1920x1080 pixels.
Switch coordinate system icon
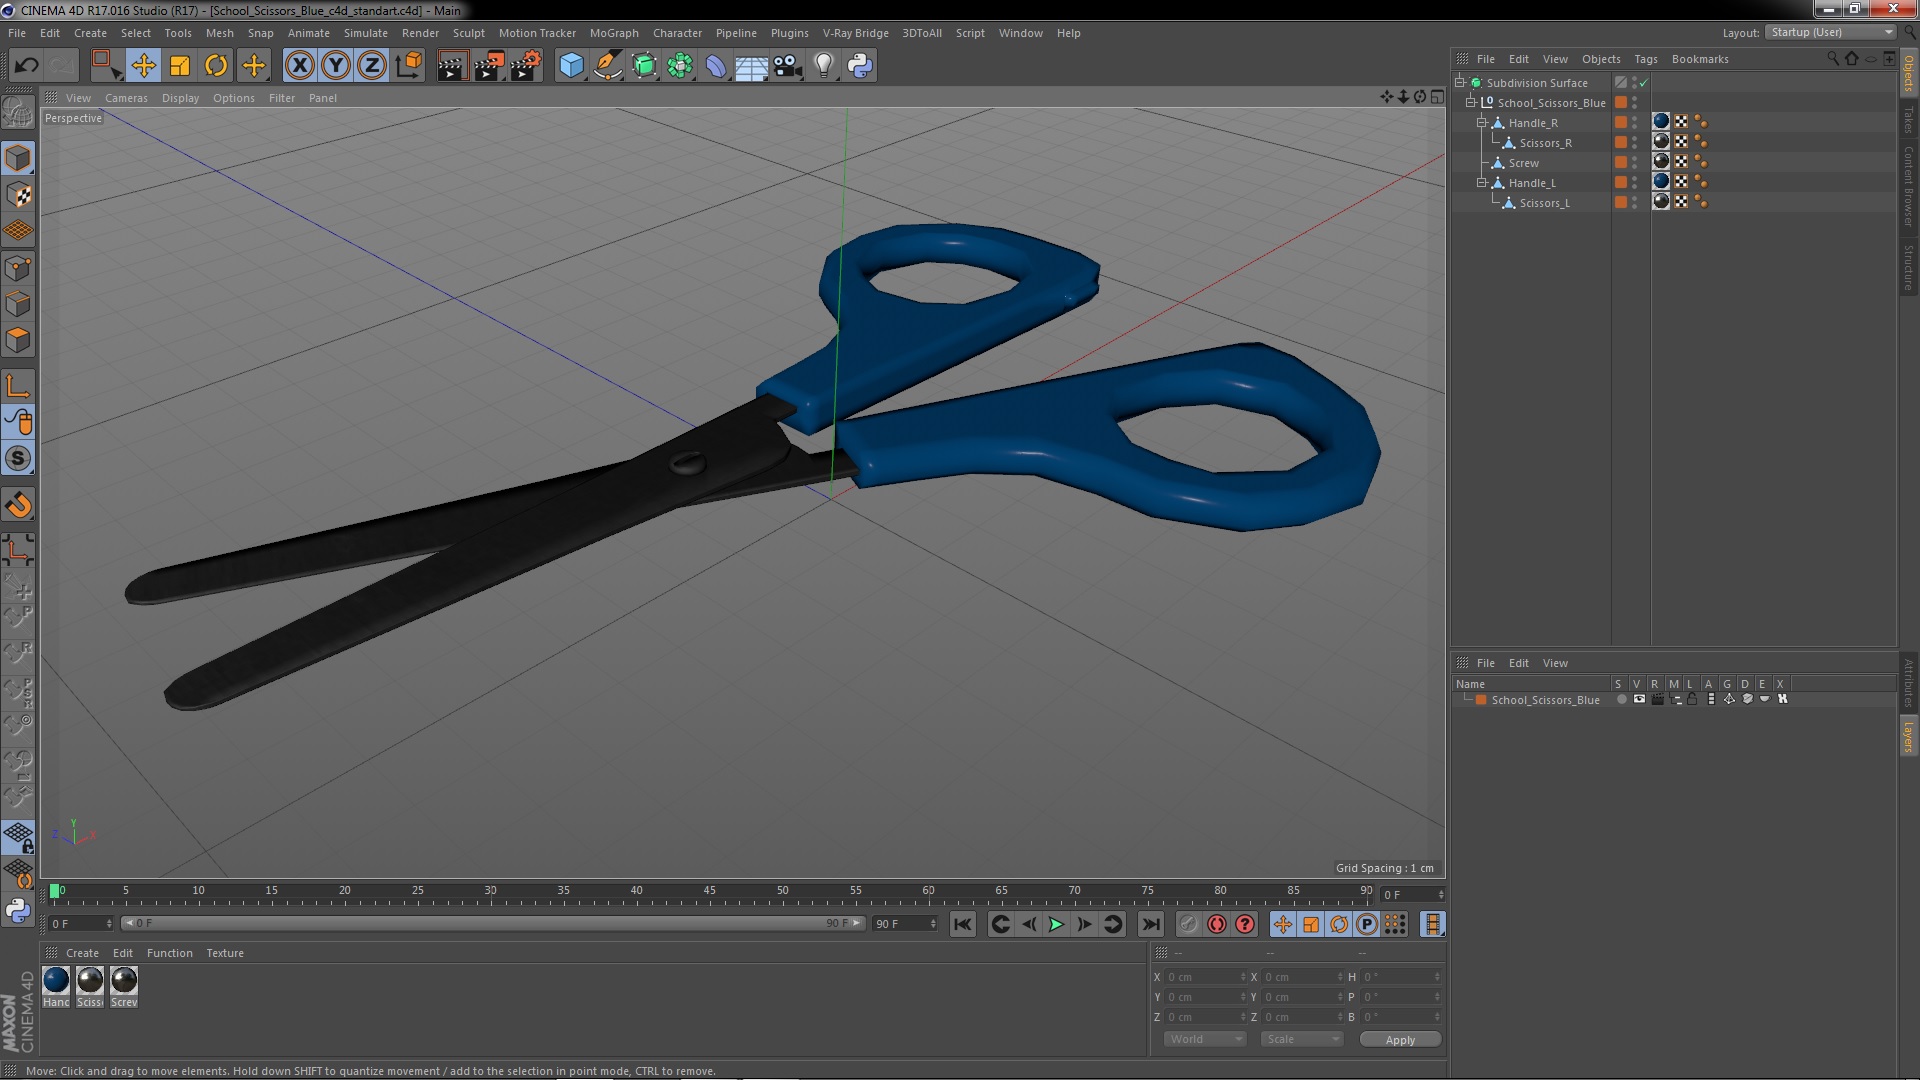(408, 66)
